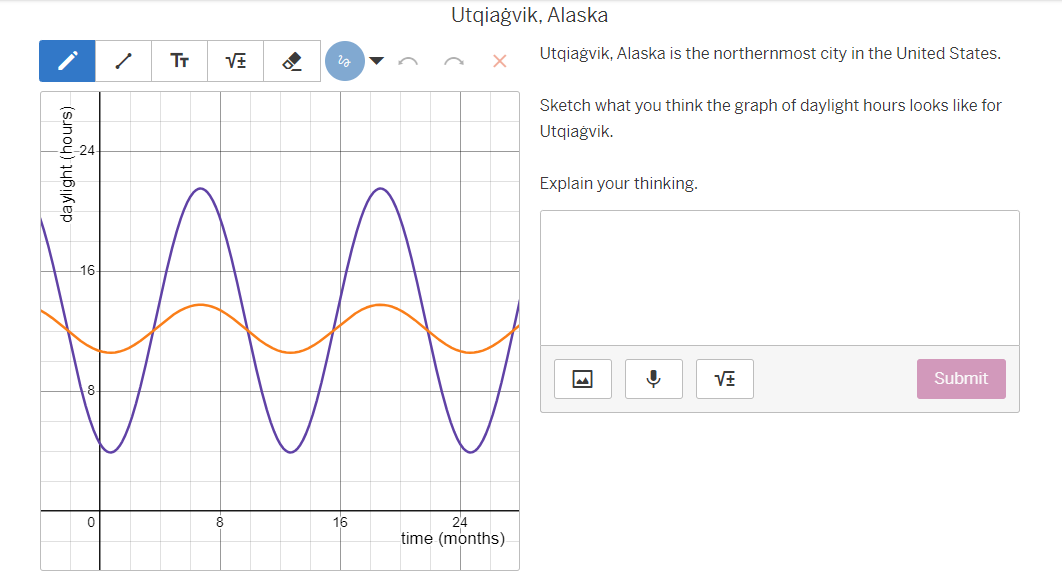Image resolution: width=1062 pixels, height=581 pixels.
Task: Open math input for your explanation
Action: [724, 378]
